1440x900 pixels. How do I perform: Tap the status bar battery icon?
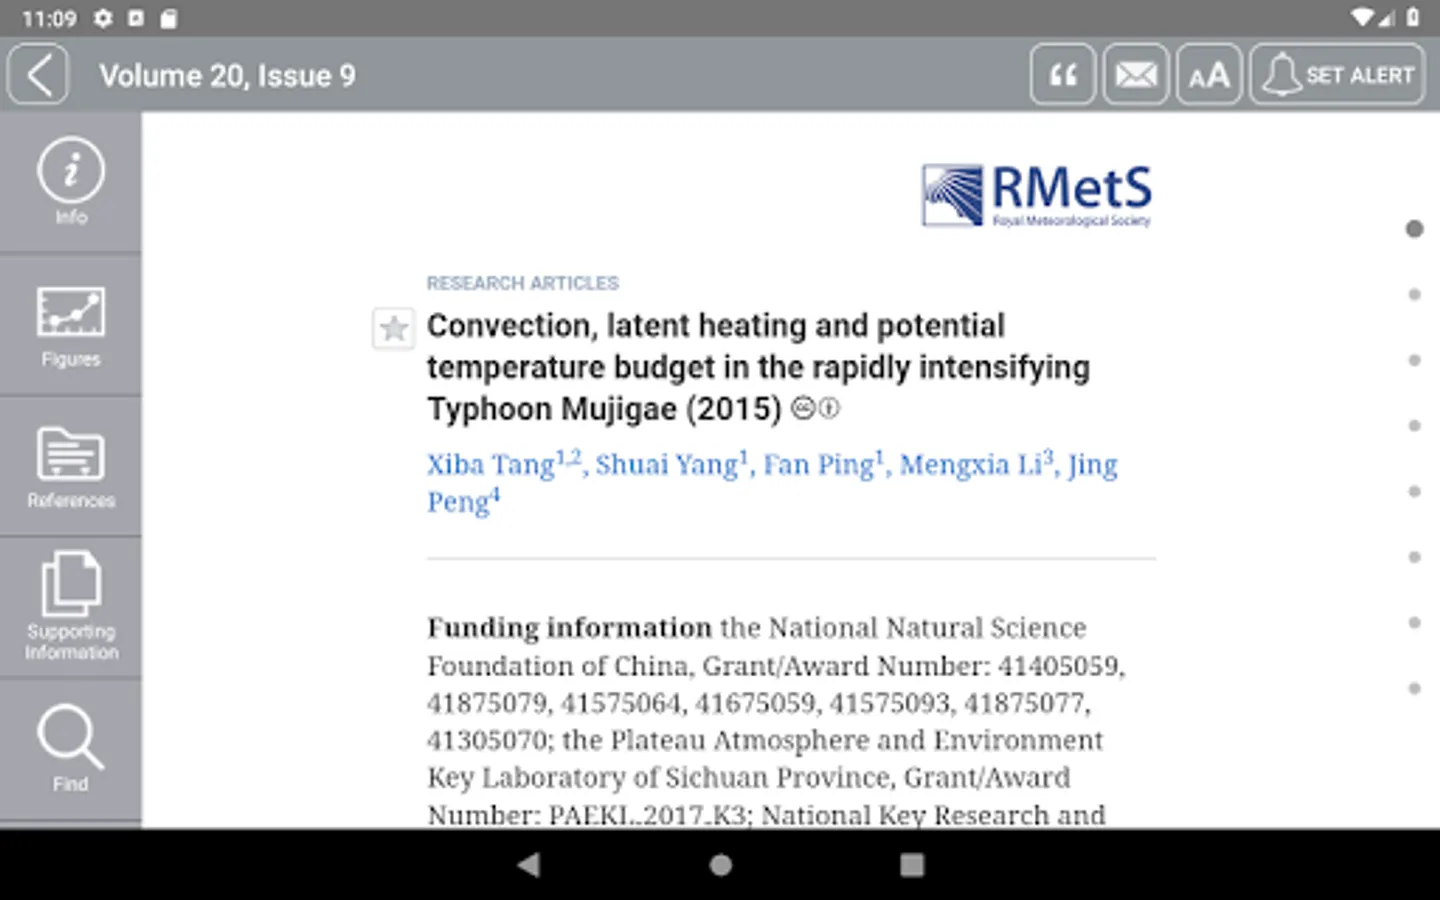(x=1413, y=17)
